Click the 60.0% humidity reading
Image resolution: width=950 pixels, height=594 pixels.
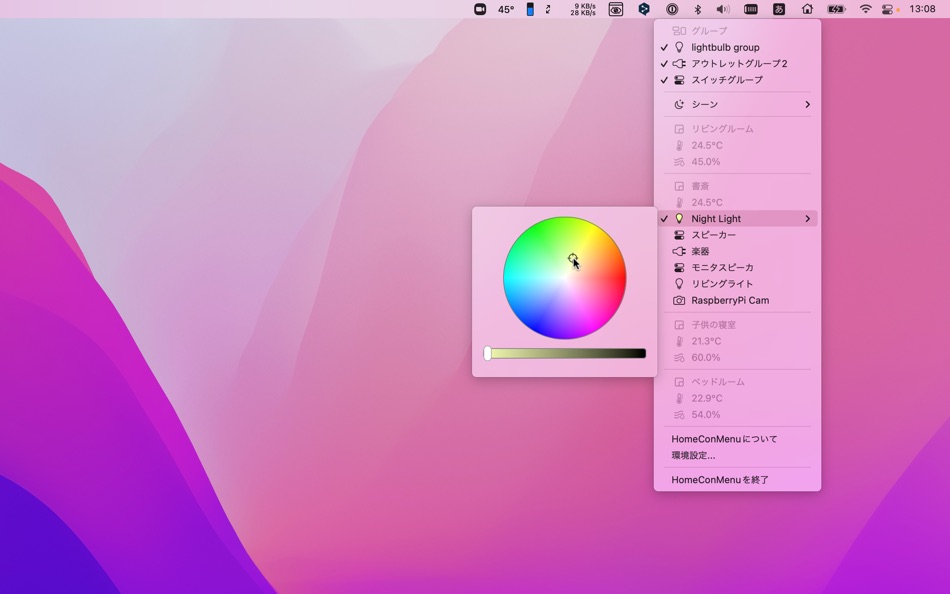(x=737, y=358)
